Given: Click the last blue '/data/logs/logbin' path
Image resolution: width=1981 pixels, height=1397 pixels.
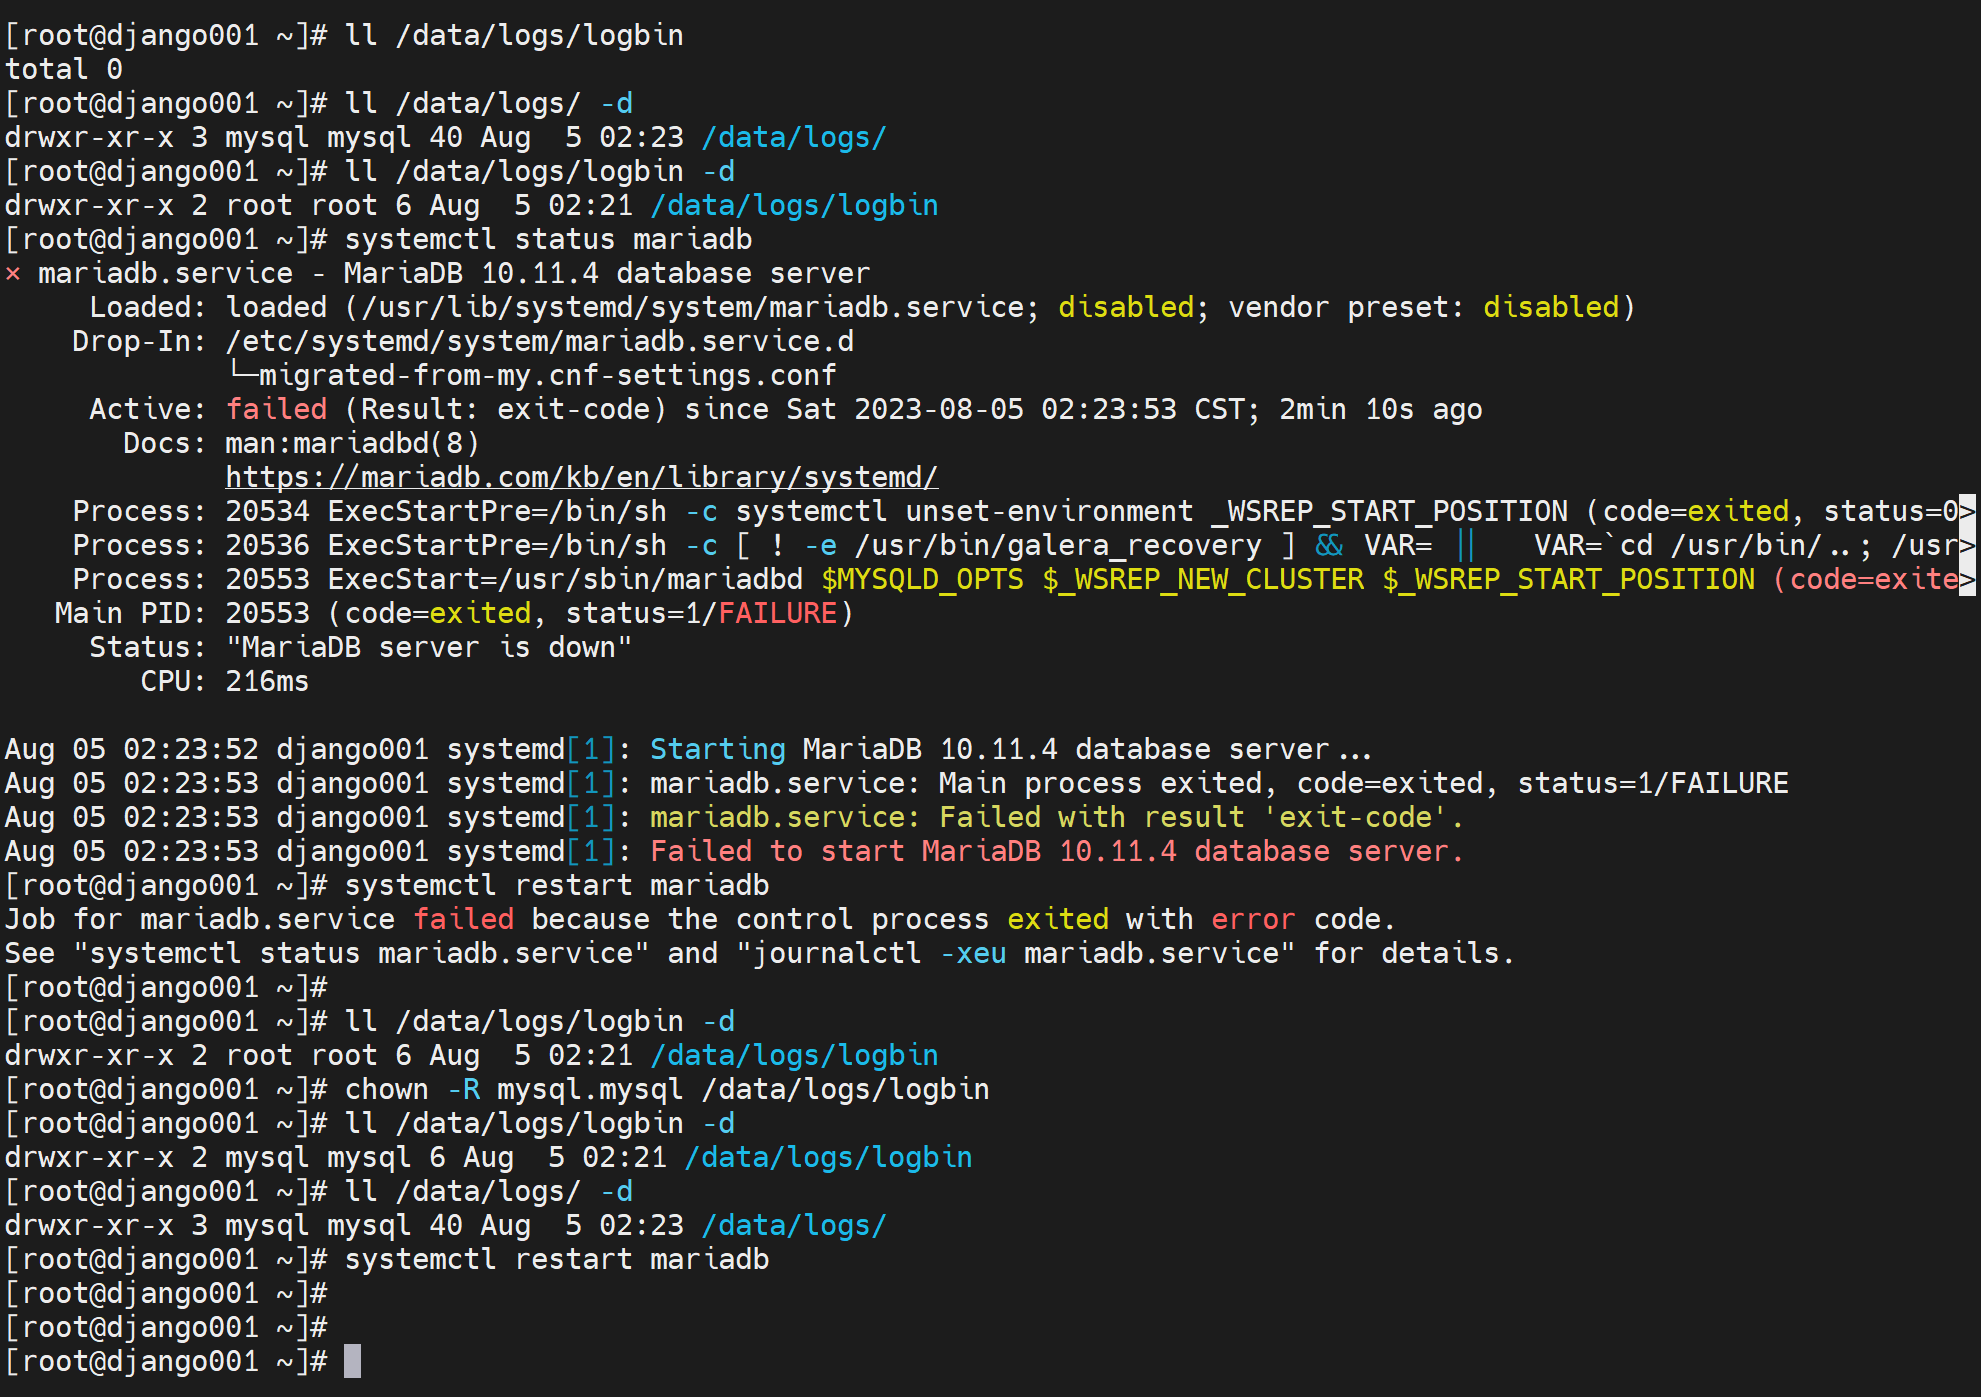Looking at the screenshot, I should pos(828,1157).
